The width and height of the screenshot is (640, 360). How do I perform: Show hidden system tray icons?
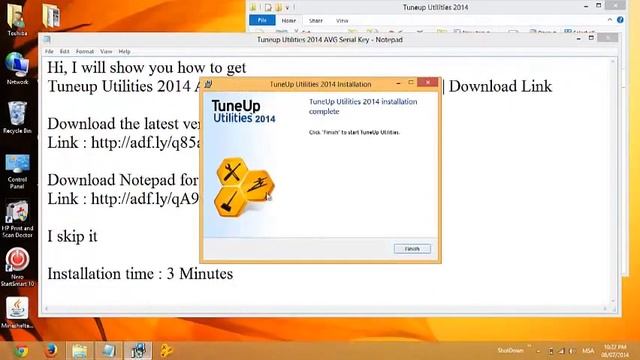click(x=538, y=351)
